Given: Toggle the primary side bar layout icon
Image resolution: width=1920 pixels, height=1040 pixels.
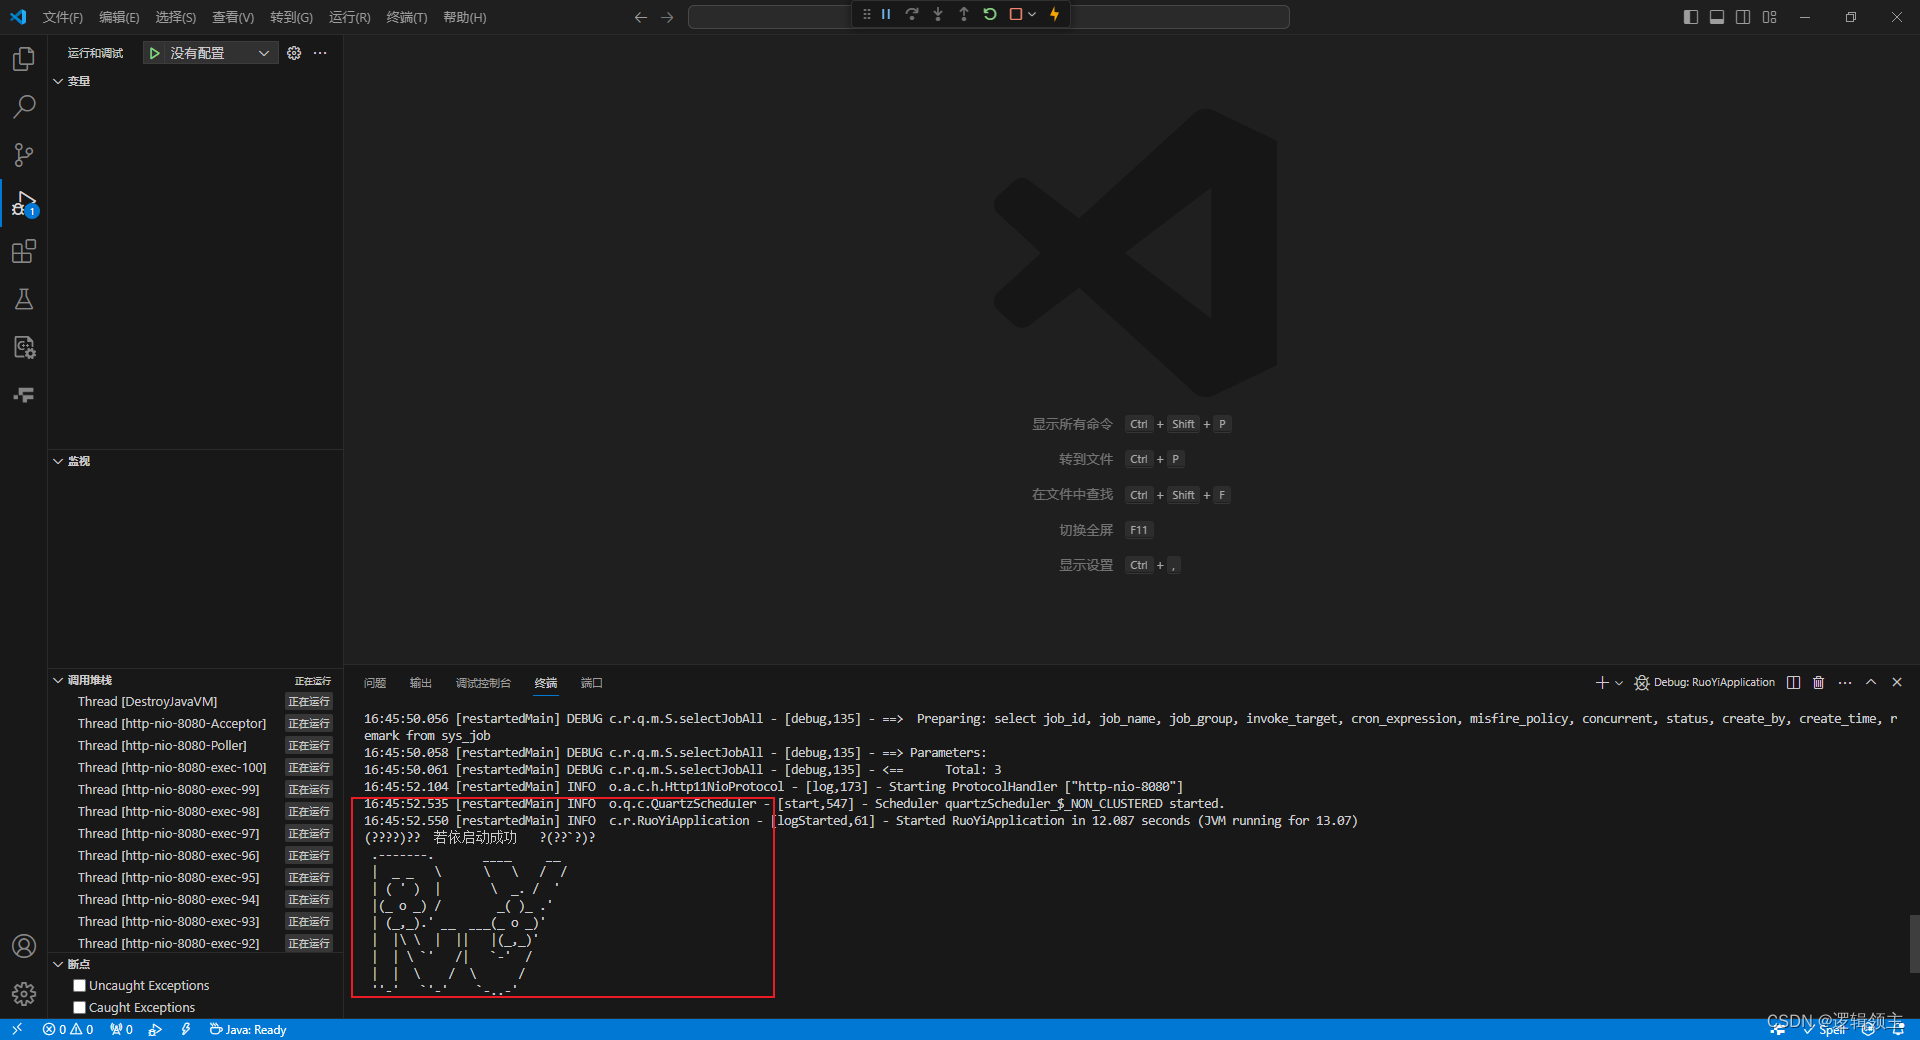Looking at the screenshot, I should tap(1691, 17).
